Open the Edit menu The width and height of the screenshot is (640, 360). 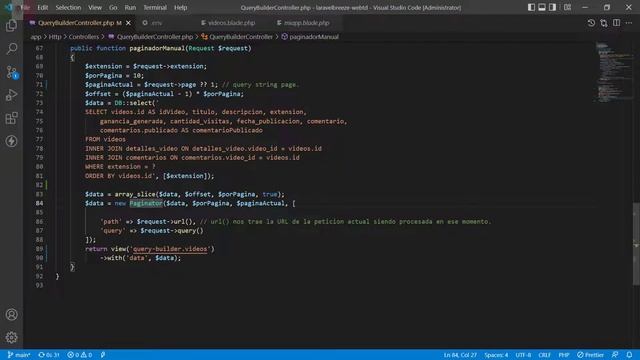[x=42, y=7]
